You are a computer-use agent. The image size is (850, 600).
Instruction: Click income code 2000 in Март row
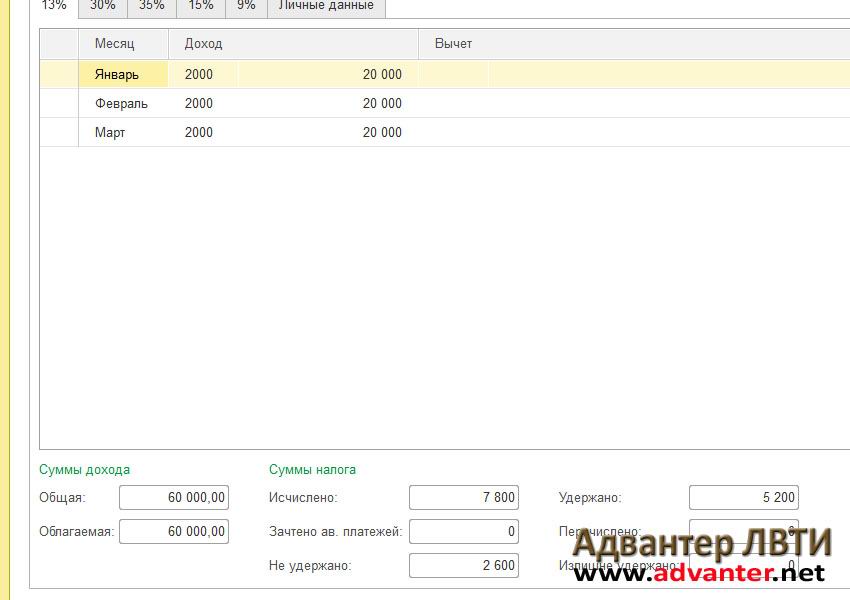click(x=203, y=132)
